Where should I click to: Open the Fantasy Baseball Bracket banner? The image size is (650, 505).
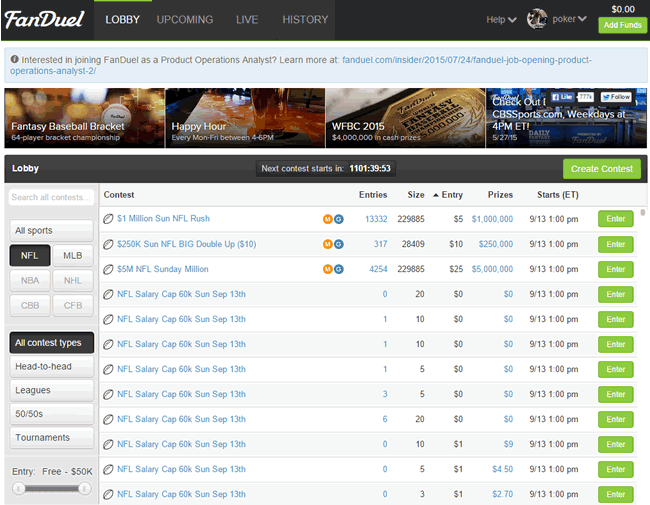pos(84,118)
